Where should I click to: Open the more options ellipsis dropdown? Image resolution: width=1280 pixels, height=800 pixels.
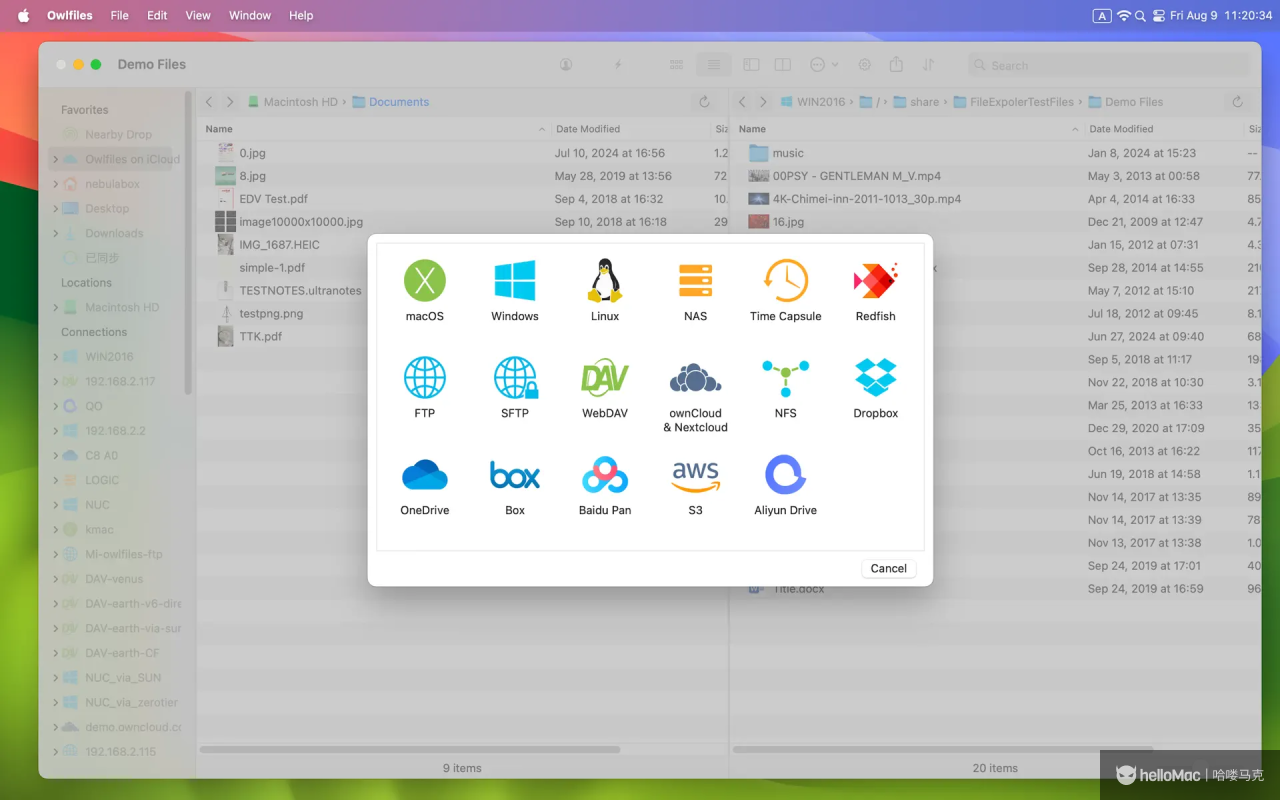tap(824, 64)
